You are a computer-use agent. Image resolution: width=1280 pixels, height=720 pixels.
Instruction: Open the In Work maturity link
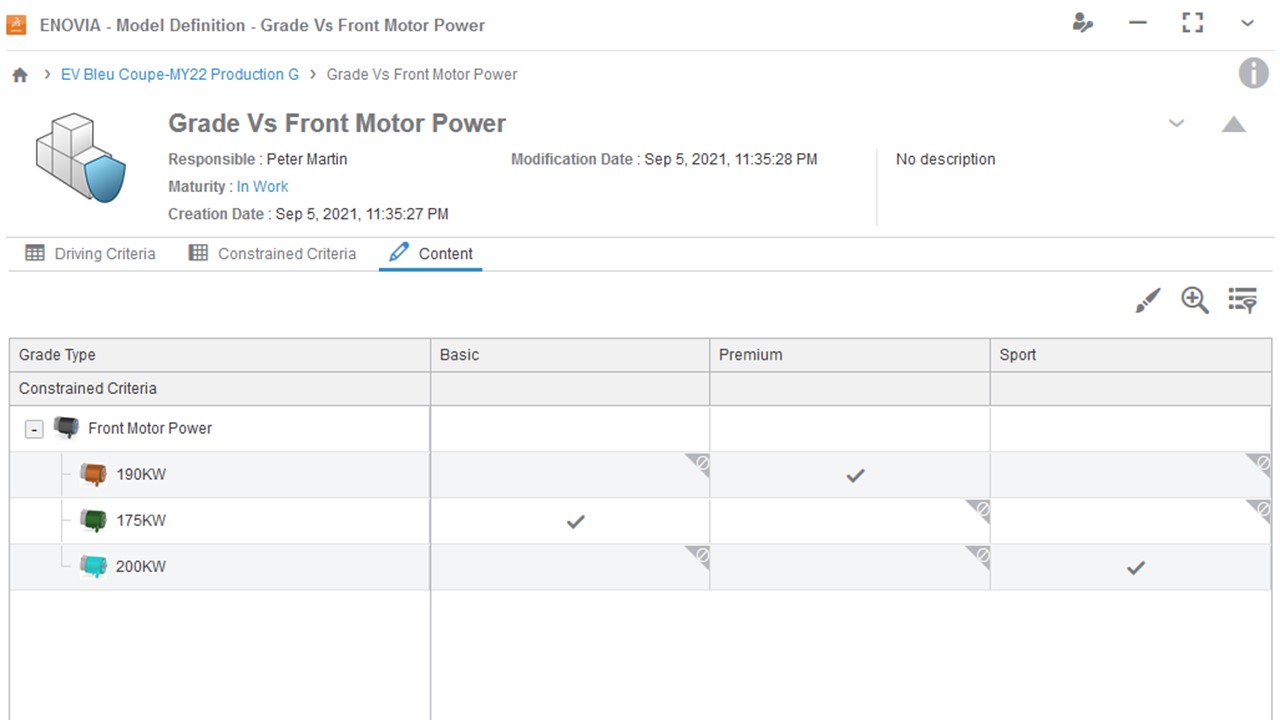(x=262, y=186)
